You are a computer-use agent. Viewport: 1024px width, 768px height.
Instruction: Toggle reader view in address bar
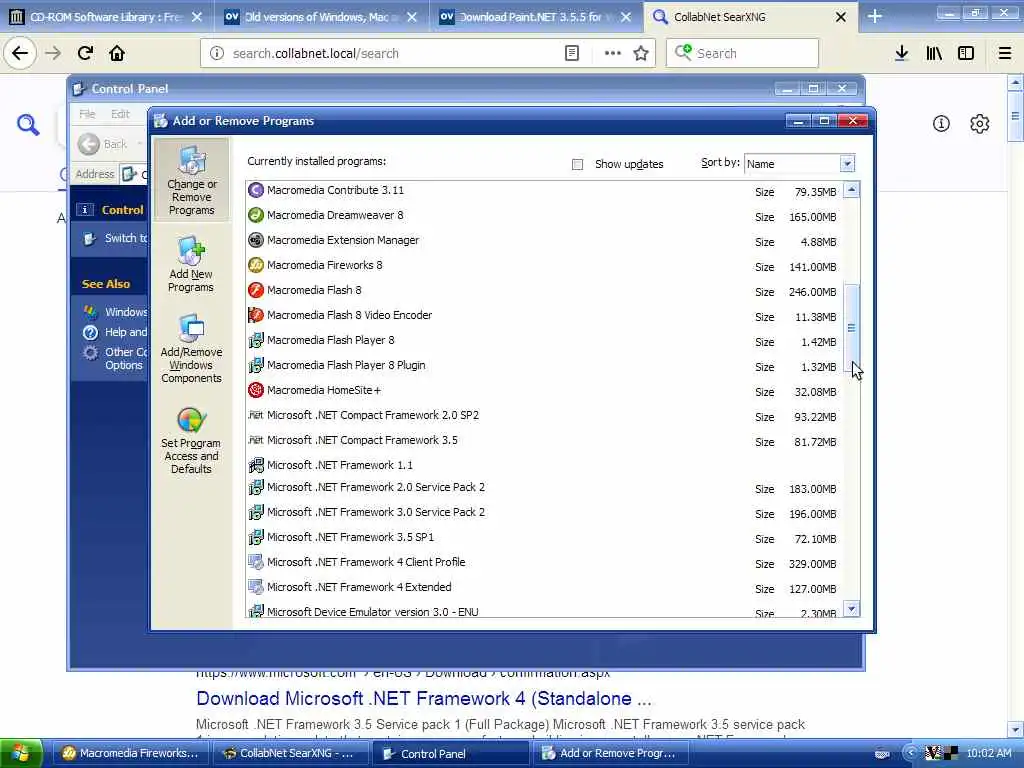pos(571,54)
